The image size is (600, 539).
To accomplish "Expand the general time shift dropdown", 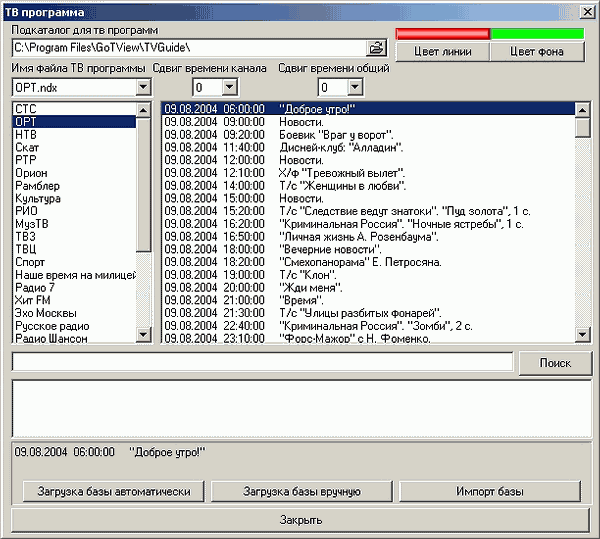I will (353, 88).
